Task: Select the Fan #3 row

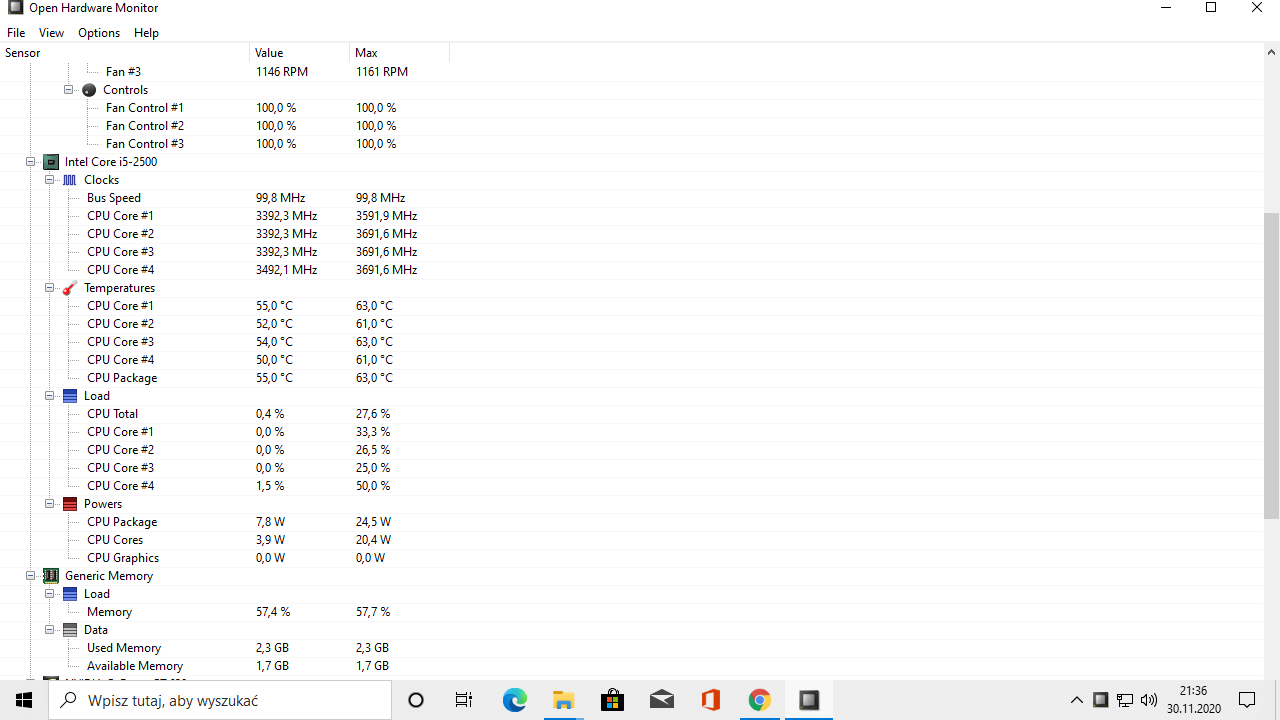Action: click(x=632, y=72)
